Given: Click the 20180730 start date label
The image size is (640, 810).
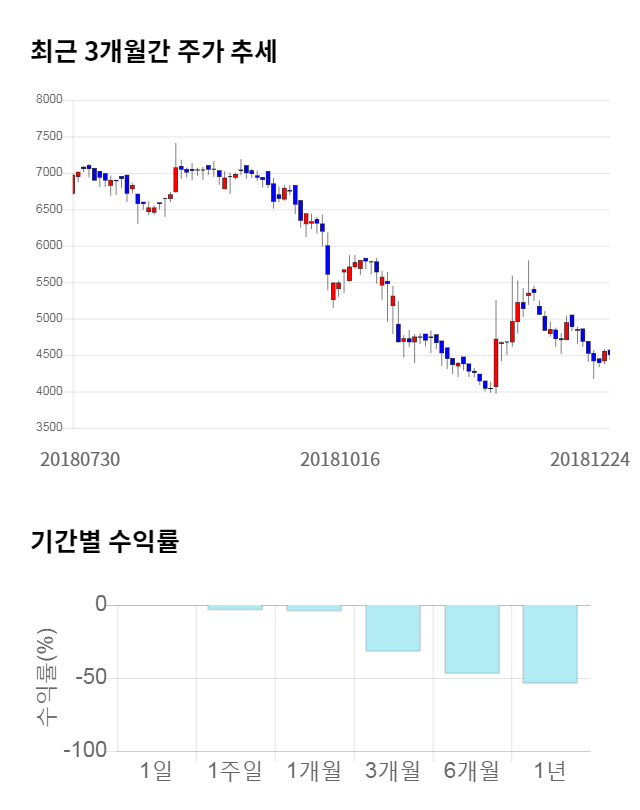Looking at the screenshot, I should click(80, 459).
